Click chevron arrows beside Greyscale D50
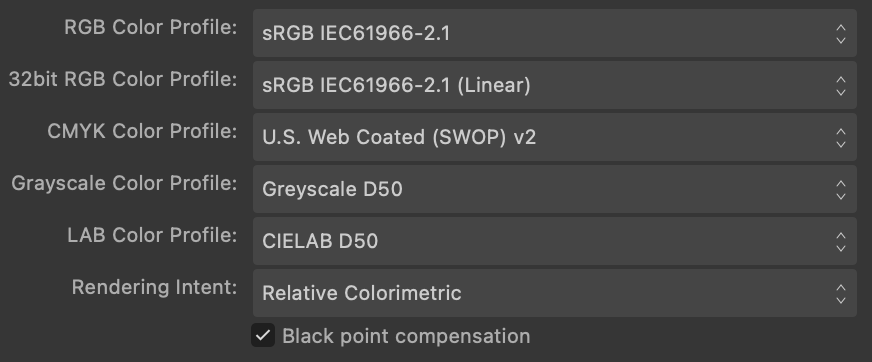872x362 pixels. (x=841, y=189)
